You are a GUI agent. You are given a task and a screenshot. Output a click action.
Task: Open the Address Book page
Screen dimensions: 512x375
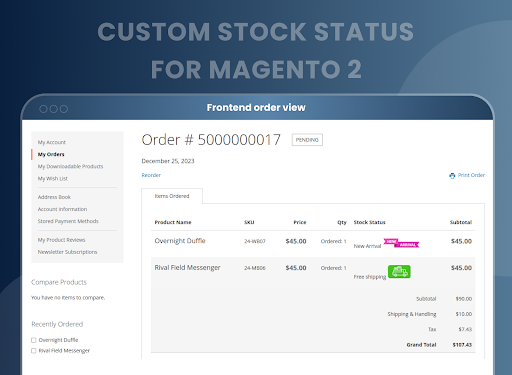54,197
